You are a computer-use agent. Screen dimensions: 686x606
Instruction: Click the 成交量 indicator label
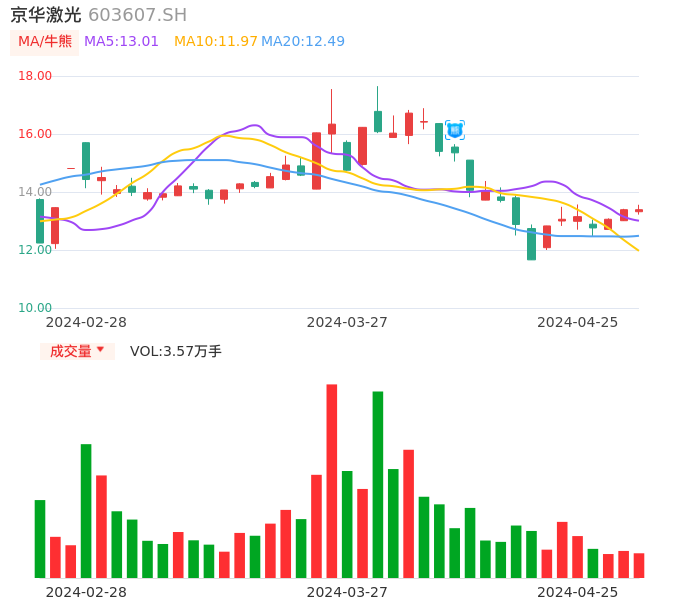tap(70, 351)
